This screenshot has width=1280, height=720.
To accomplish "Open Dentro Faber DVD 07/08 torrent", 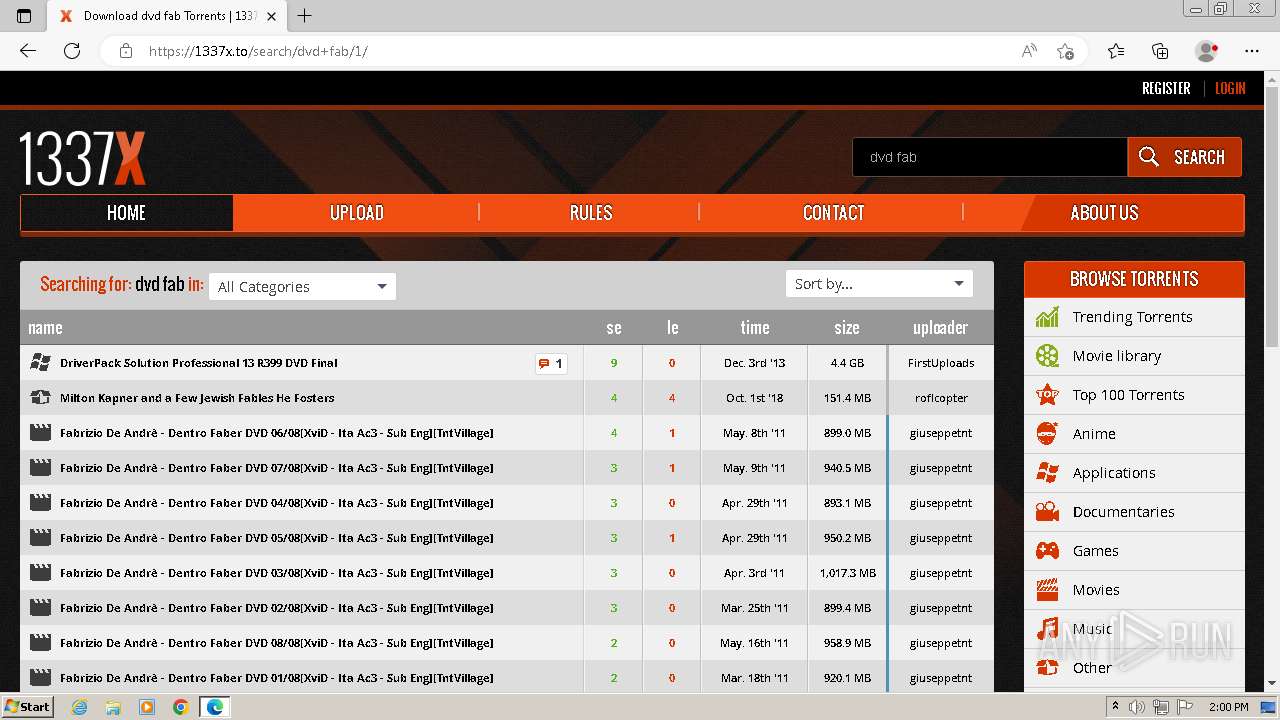I will [x=277, y=468].
